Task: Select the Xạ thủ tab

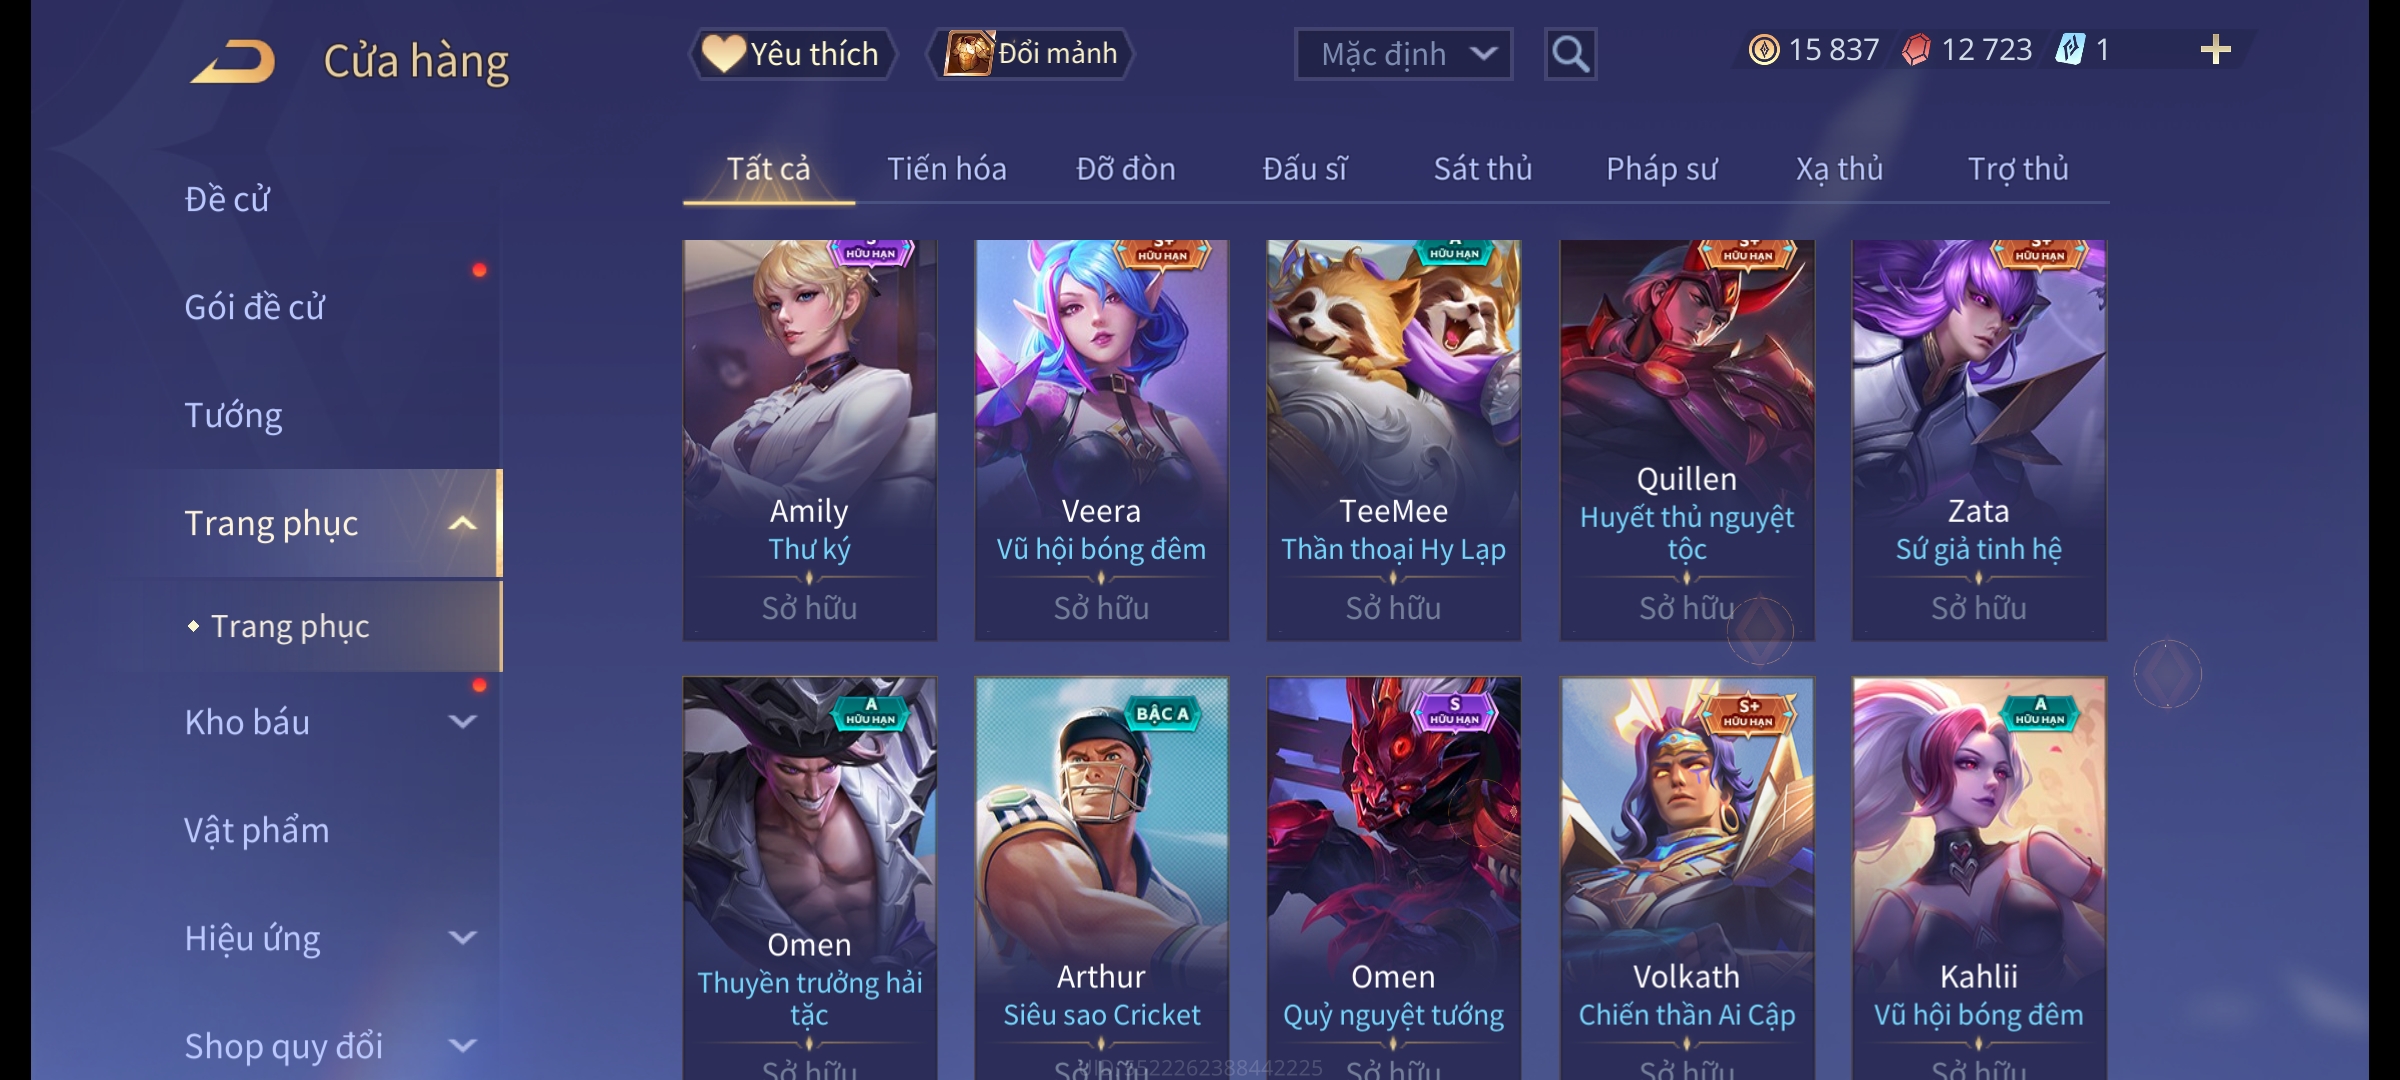Action: 1839,169
